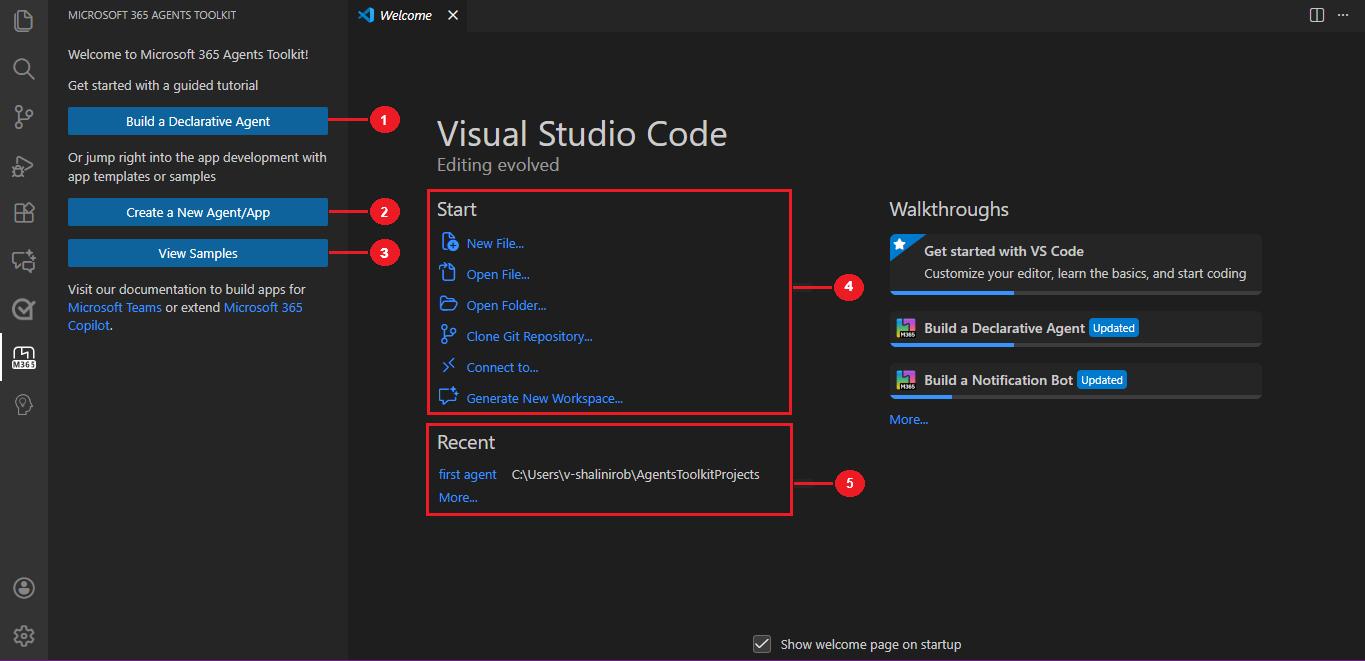Split the editor using top-right icon
This screenshot has width=1365, height=661.
tap(1317, 15)
